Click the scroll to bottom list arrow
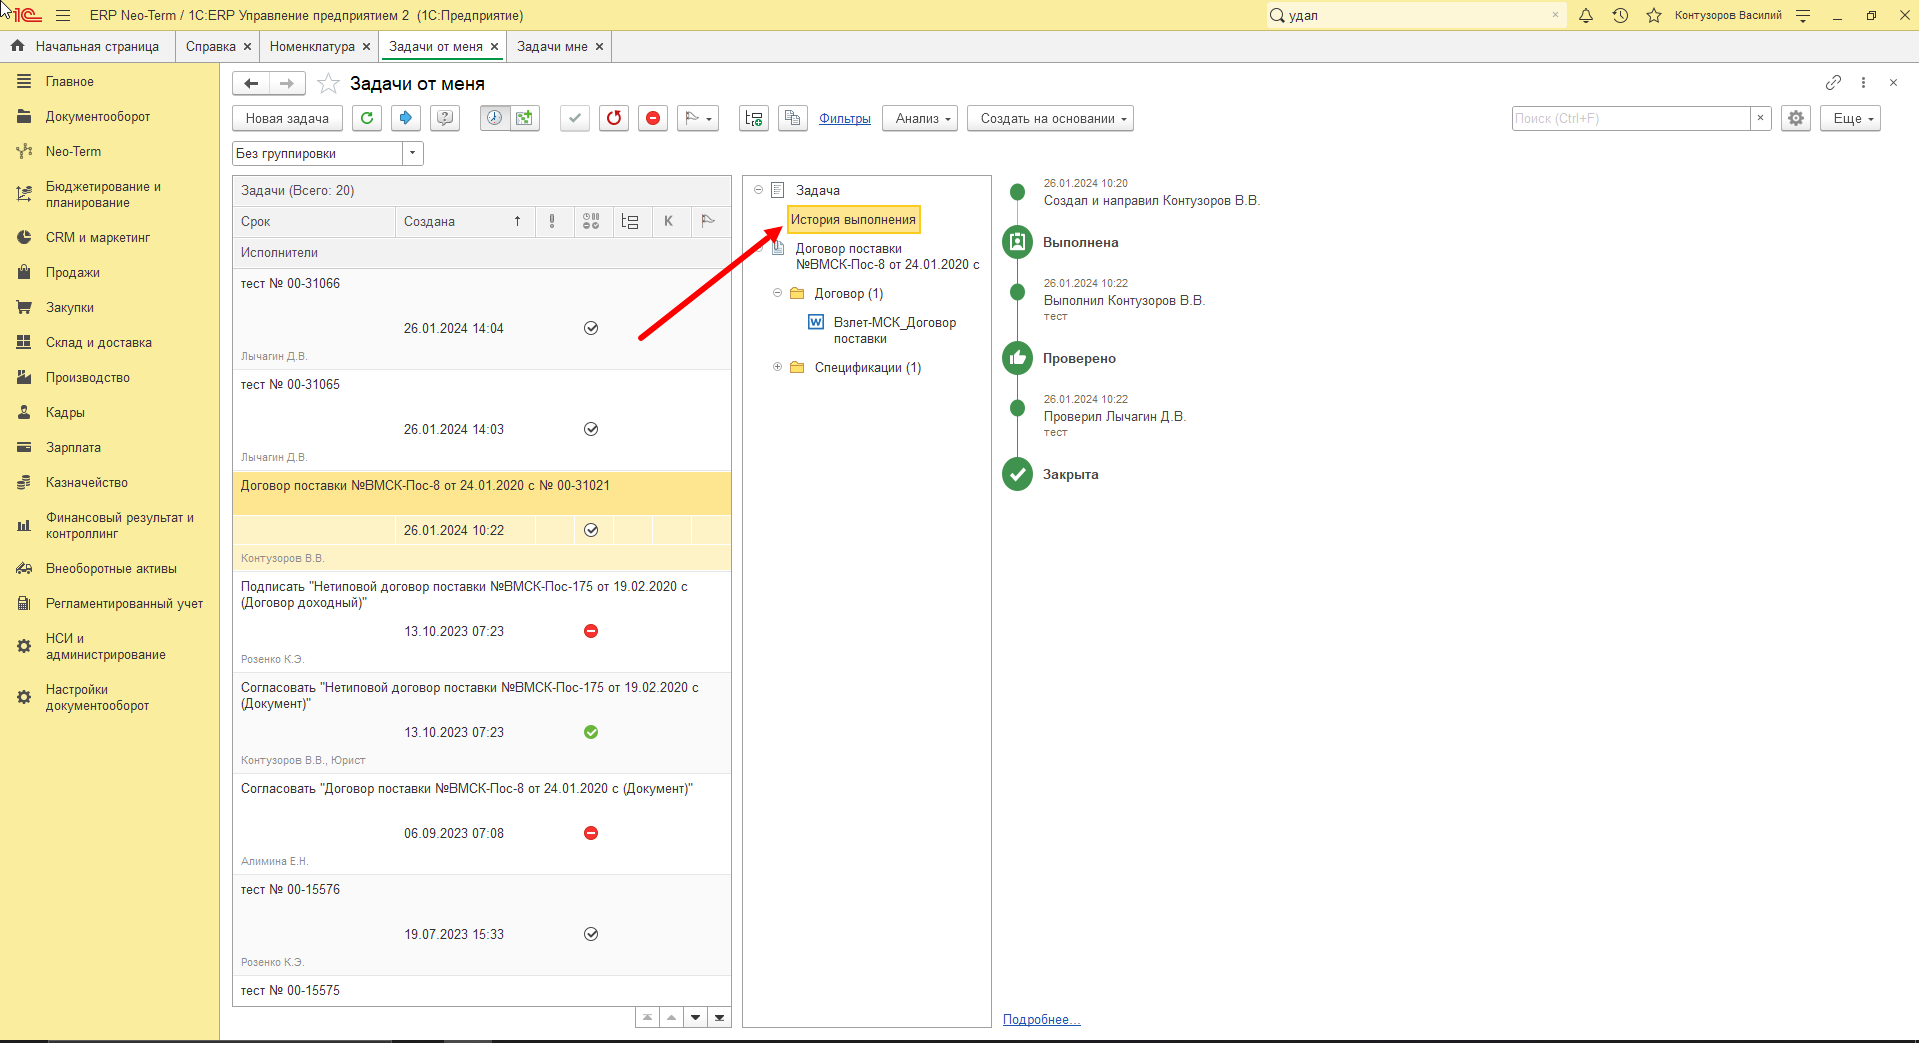1919x1043 pixels. [719, 1017]
